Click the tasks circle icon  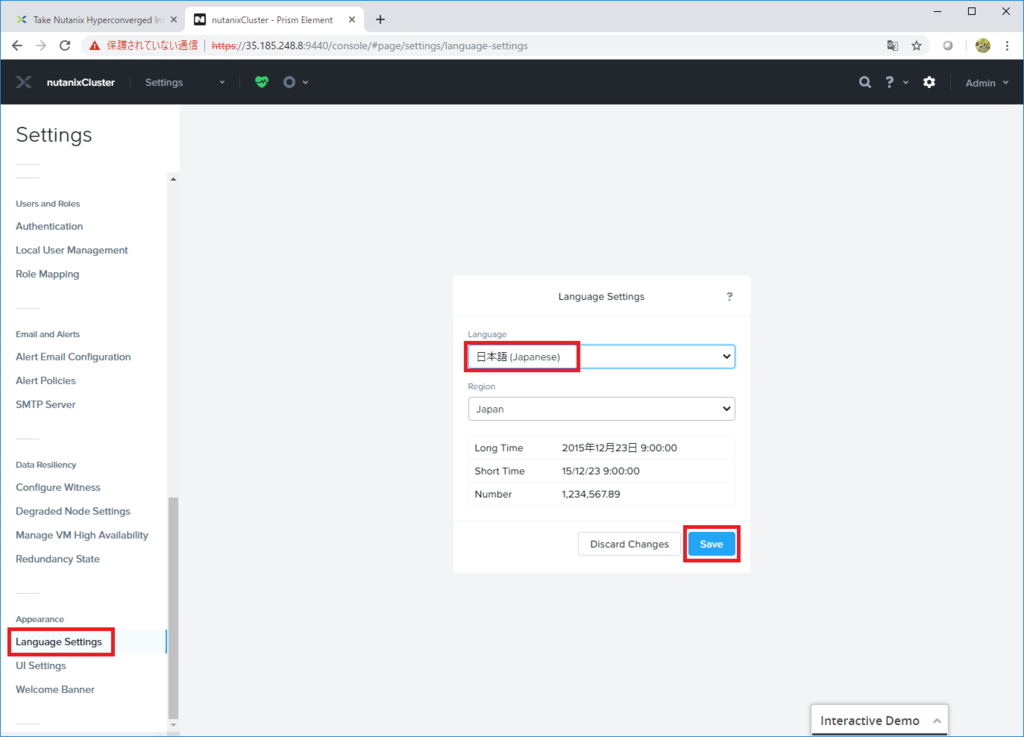pyautogui.click(x=289, y=82)
